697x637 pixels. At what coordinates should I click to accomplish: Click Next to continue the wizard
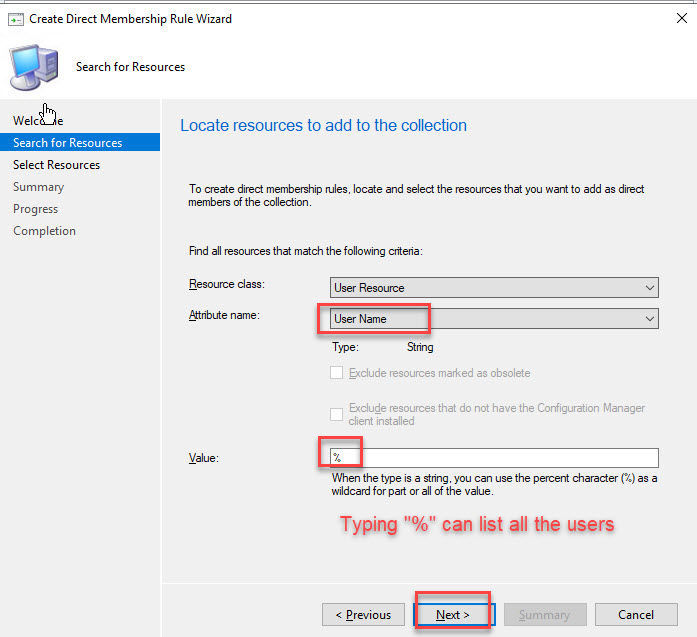[x=453, y=614]
